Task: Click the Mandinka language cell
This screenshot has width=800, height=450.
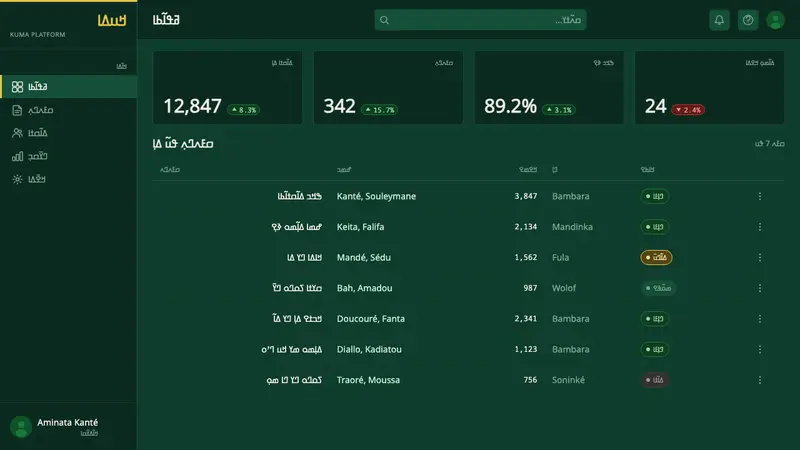Action: pos(572,227)
